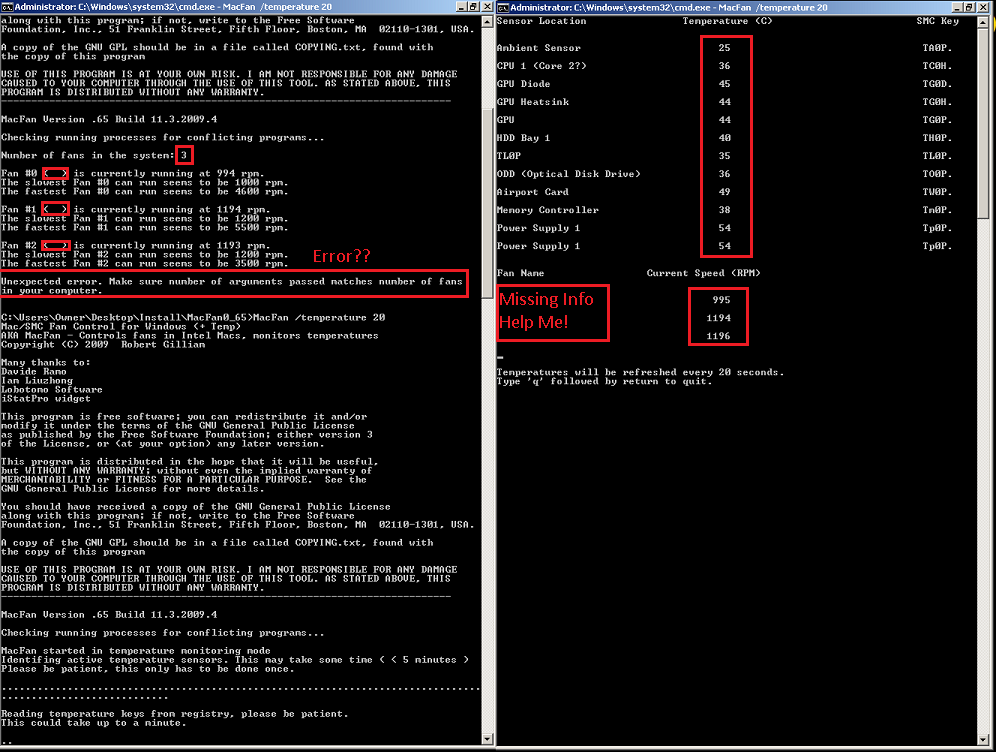Click the 'Fan Name' header
This screenshot has height=752, width=996.
(520, 273)
